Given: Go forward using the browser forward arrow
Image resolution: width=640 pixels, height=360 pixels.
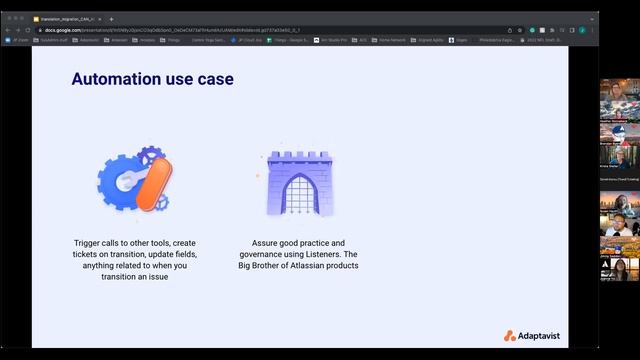Looking at the screenshot, I should click(18, 30).
